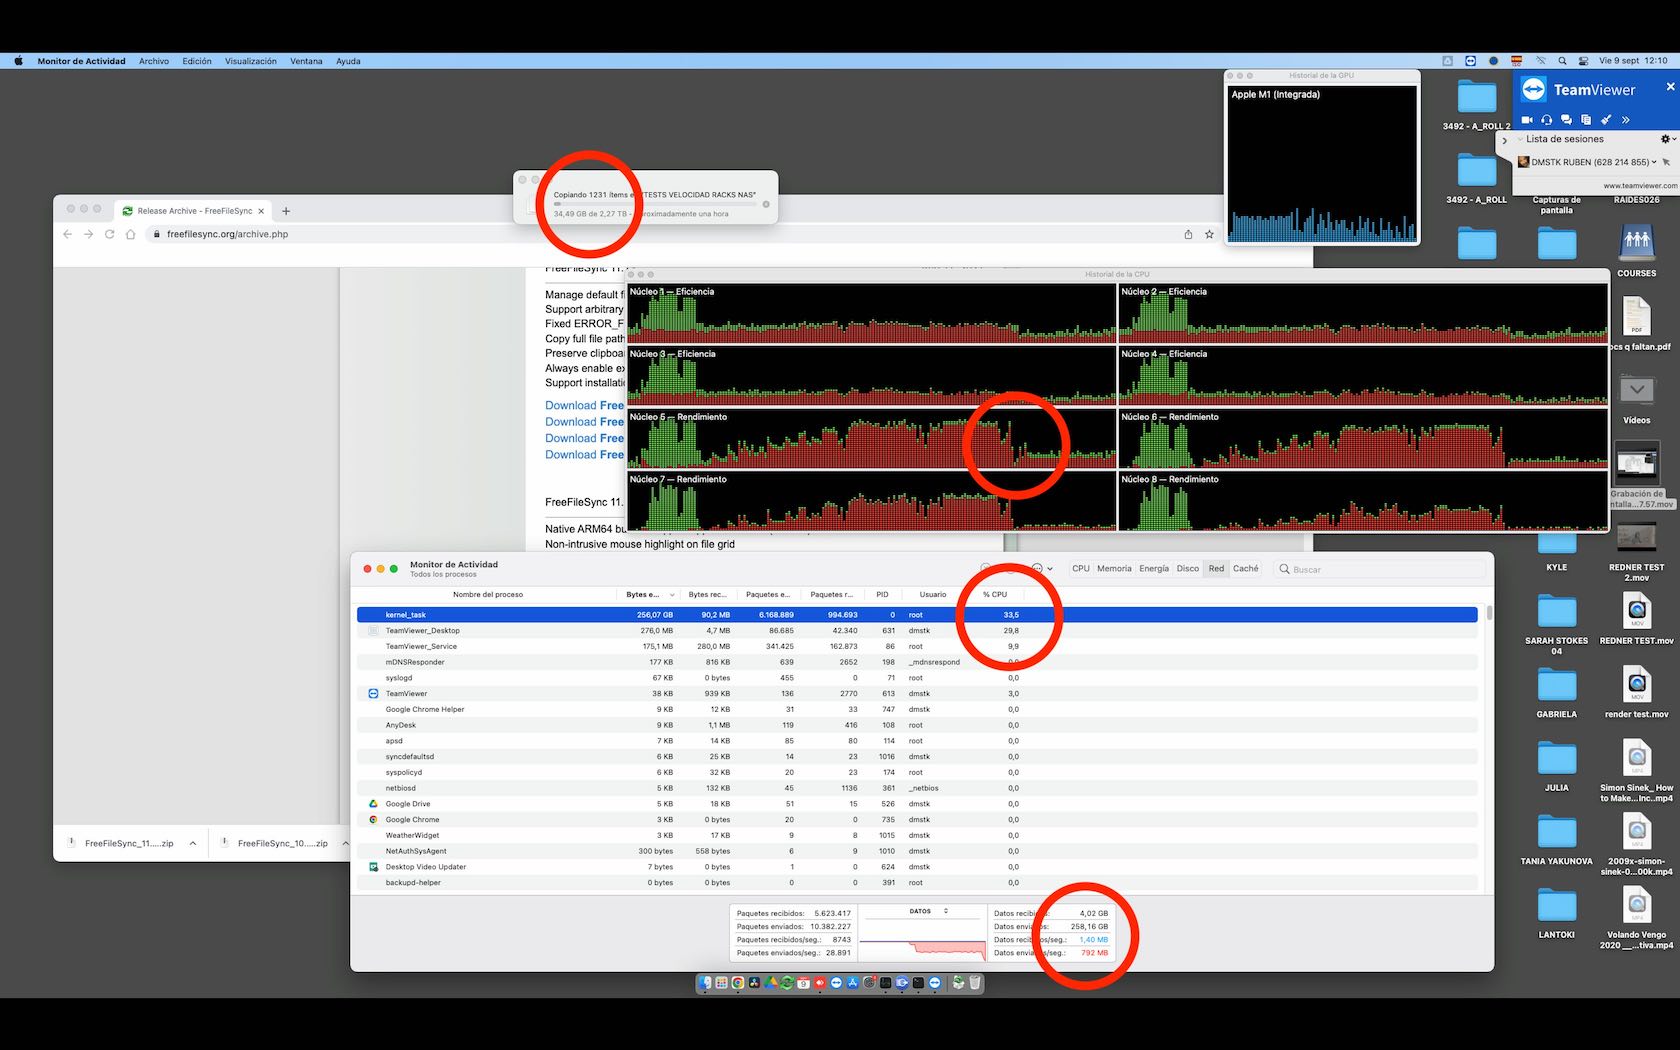Viewport: 1680px width, 1050px height.
Task: Open a new Chrome tab with plus
Action: tap(286, 211)
